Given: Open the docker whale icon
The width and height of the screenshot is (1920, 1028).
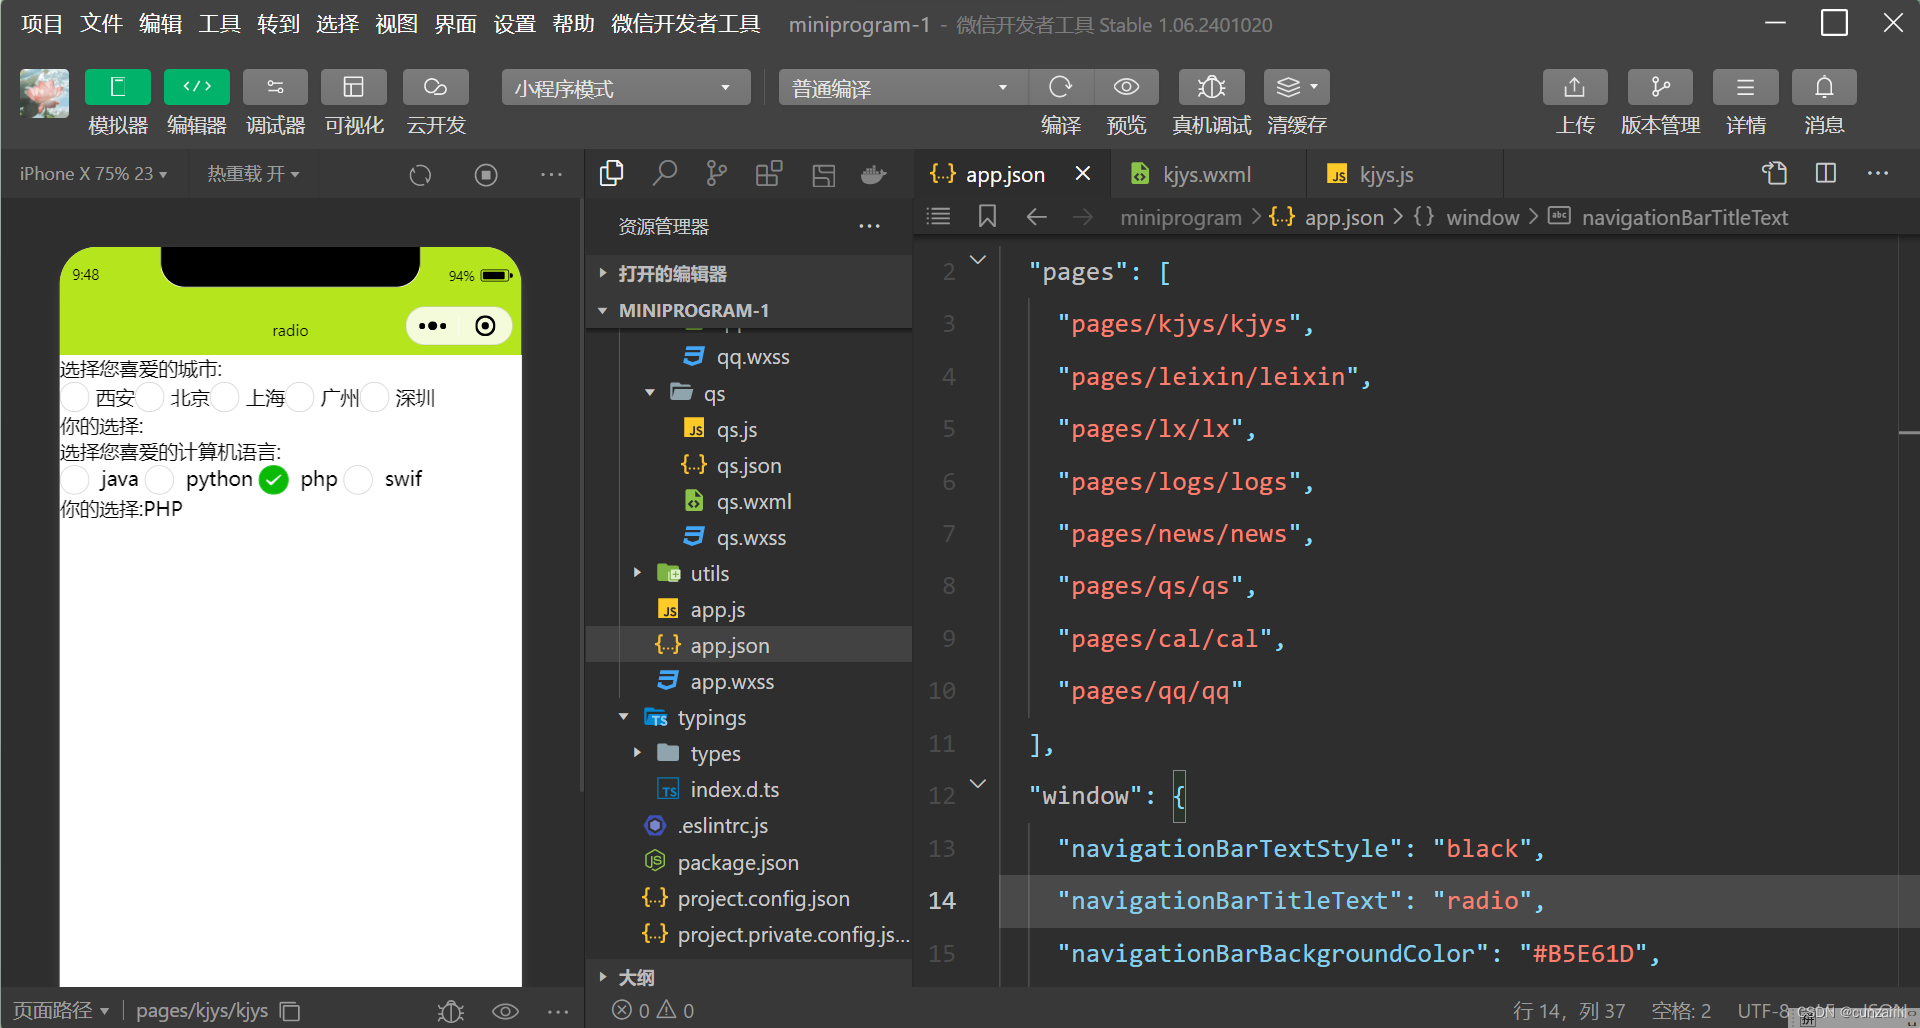Looking at the screenshot, I should [873, 175].
